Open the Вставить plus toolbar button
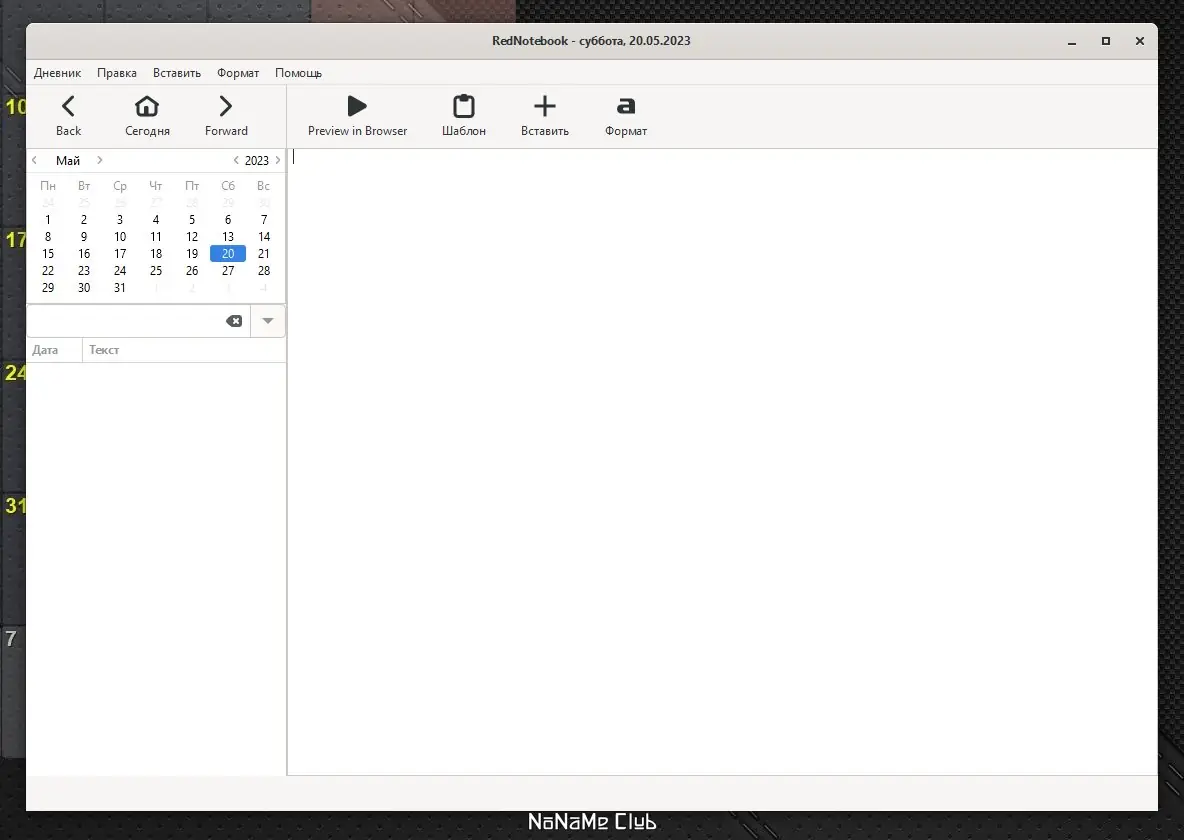 pos(544,116)
